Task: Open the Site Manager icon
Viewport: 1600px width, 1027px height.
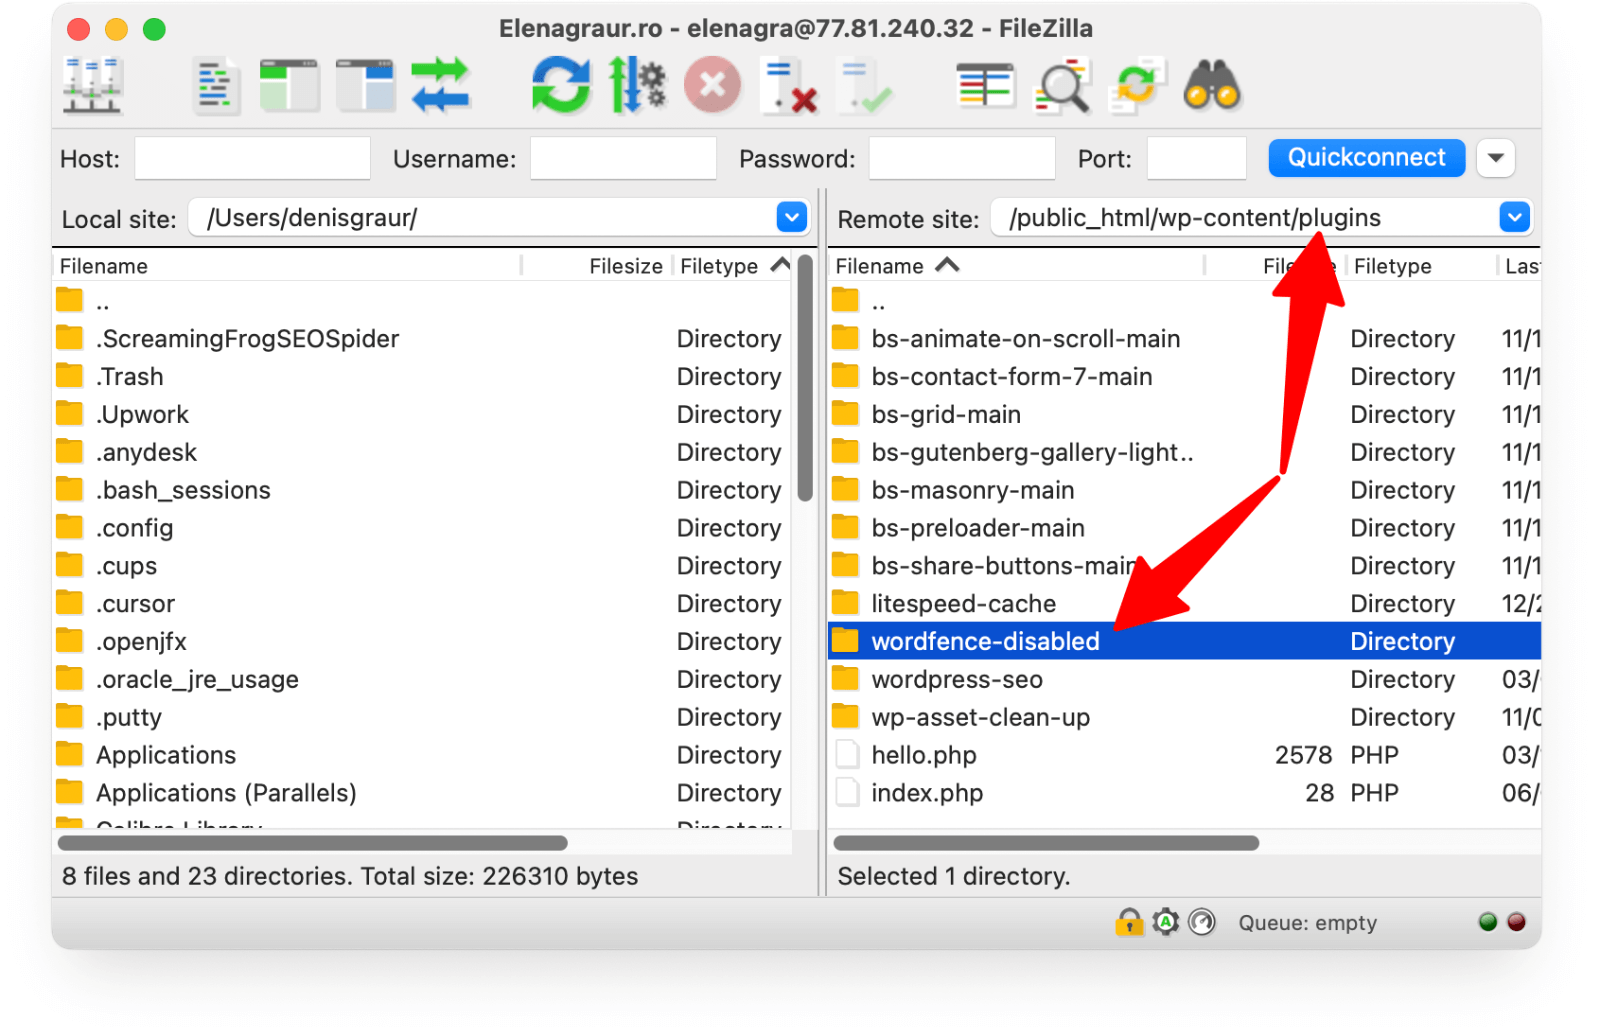Action: pyautogui.click(x=92, y=86)
